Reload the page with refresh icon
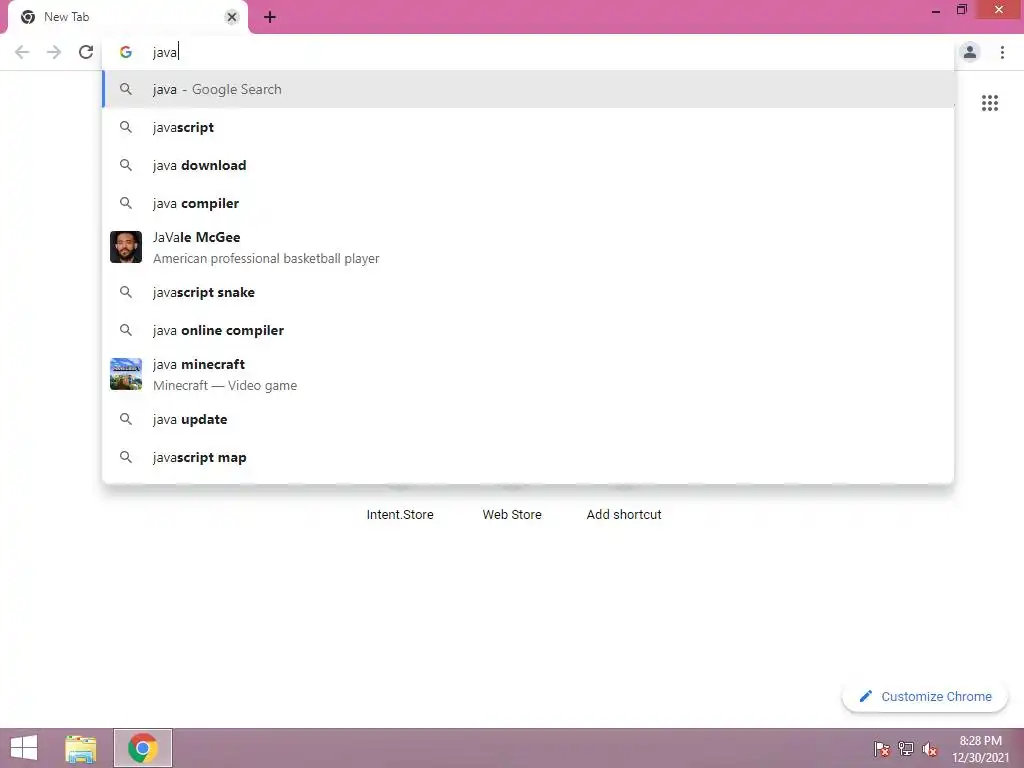Viewport: 1024px width, 768px height. tap(86, 52)
